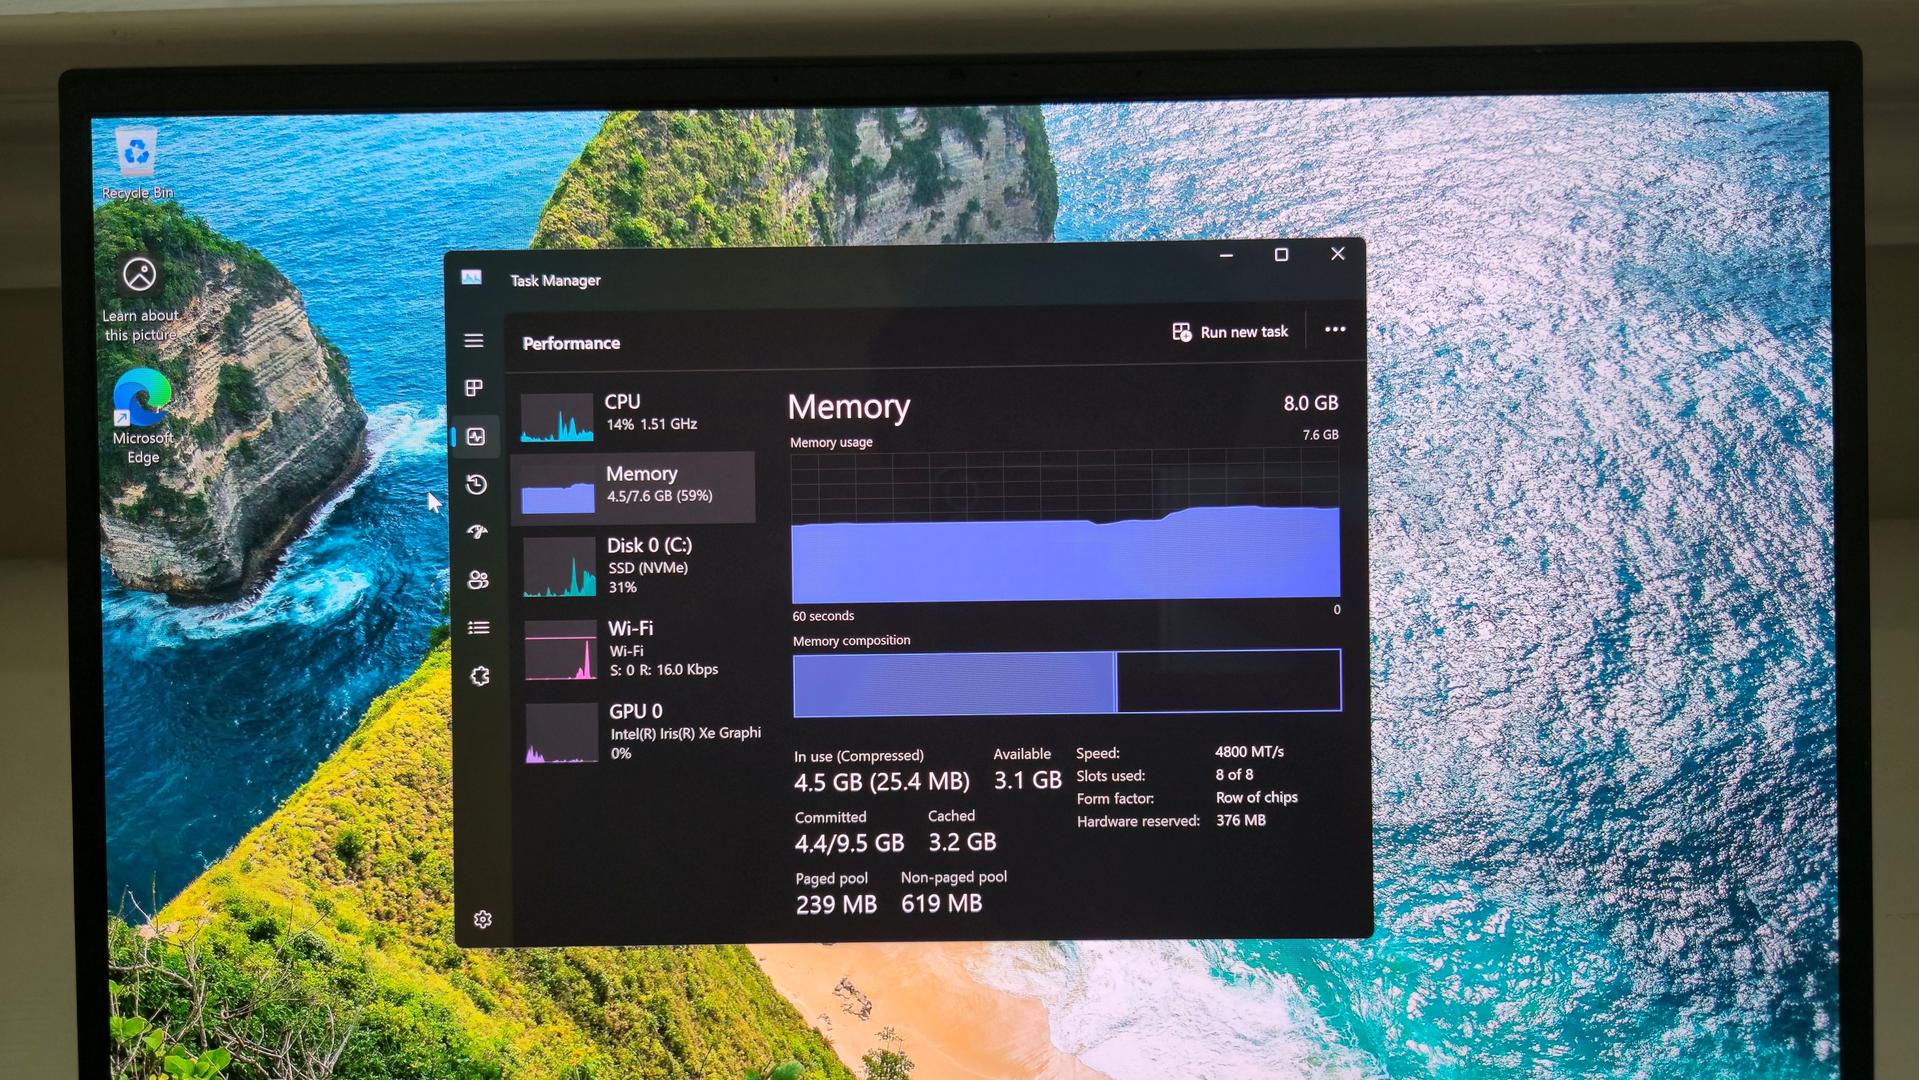Open the hamburger navigation menu
This screenshot has height=1080, width=1919.
click(x=474, y=341)
